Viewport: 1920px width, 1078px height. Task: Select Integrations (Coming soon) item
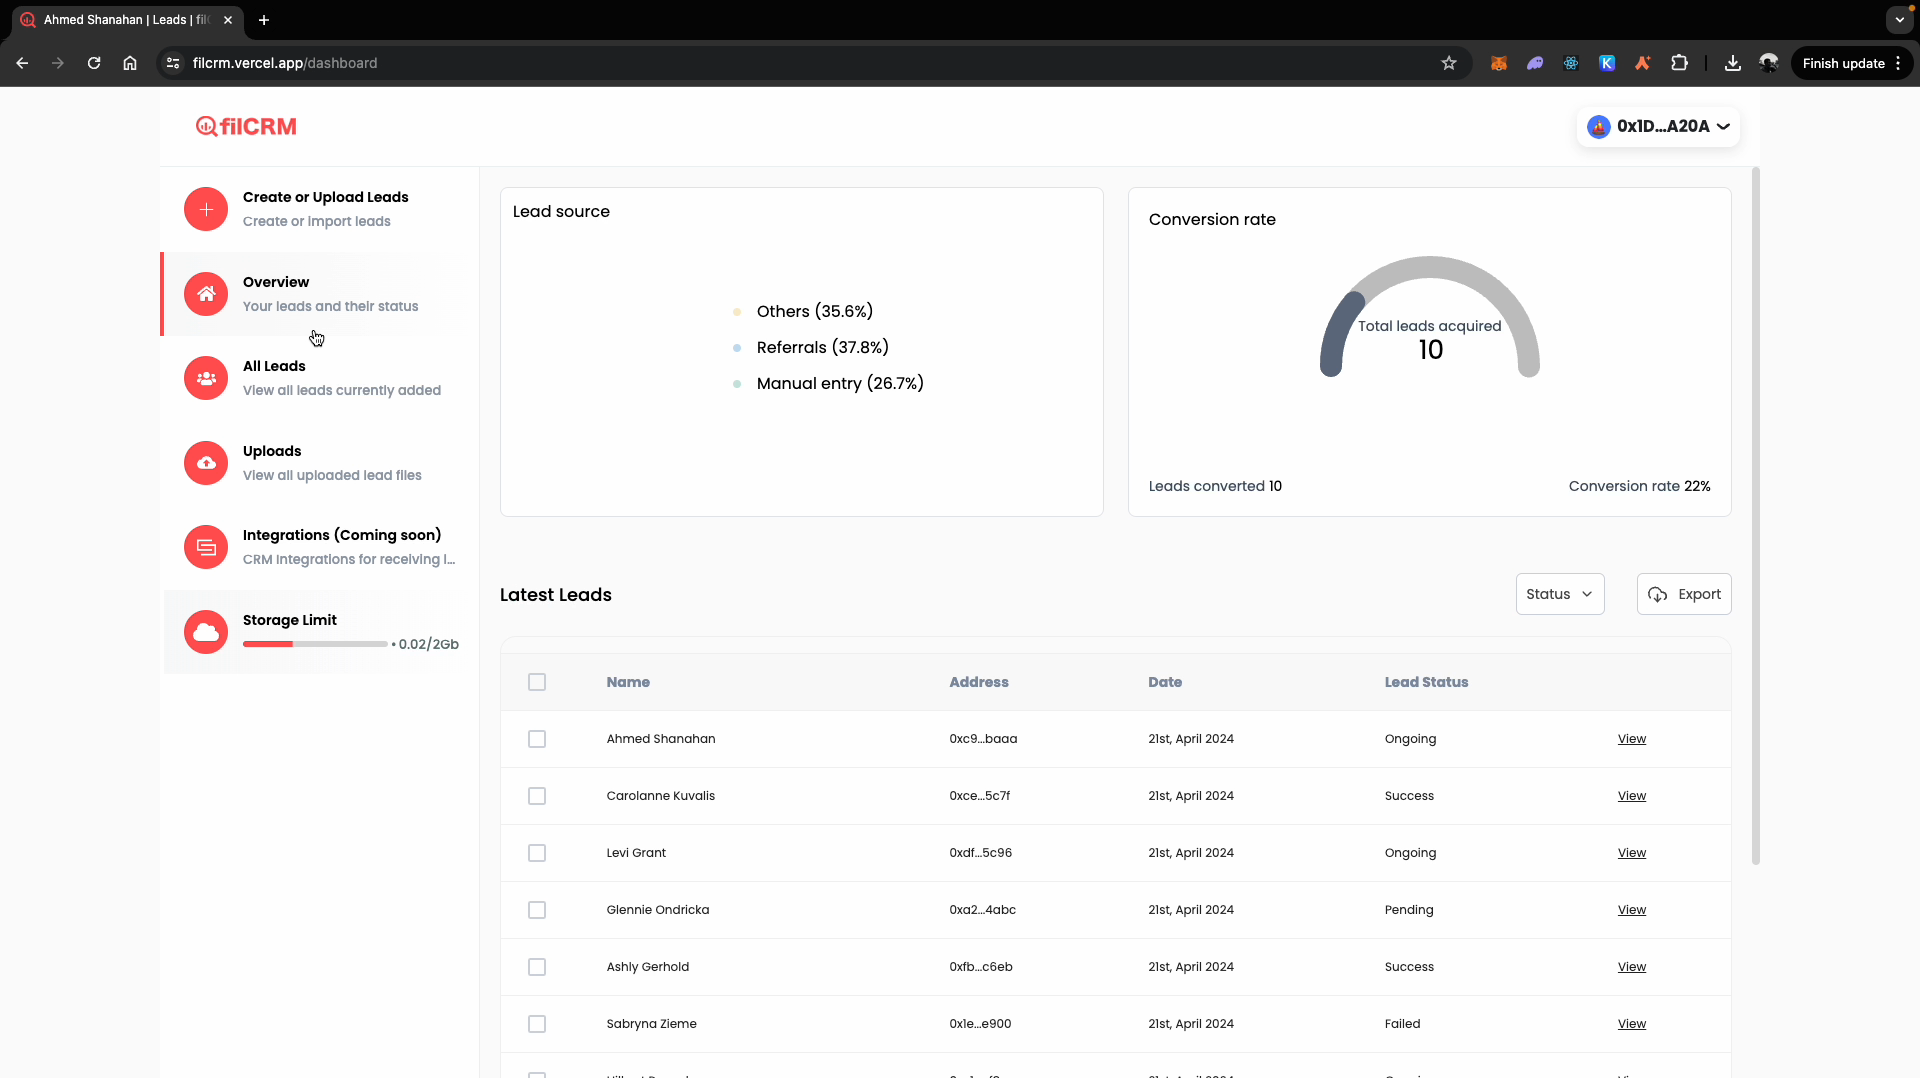click(320, 547)
